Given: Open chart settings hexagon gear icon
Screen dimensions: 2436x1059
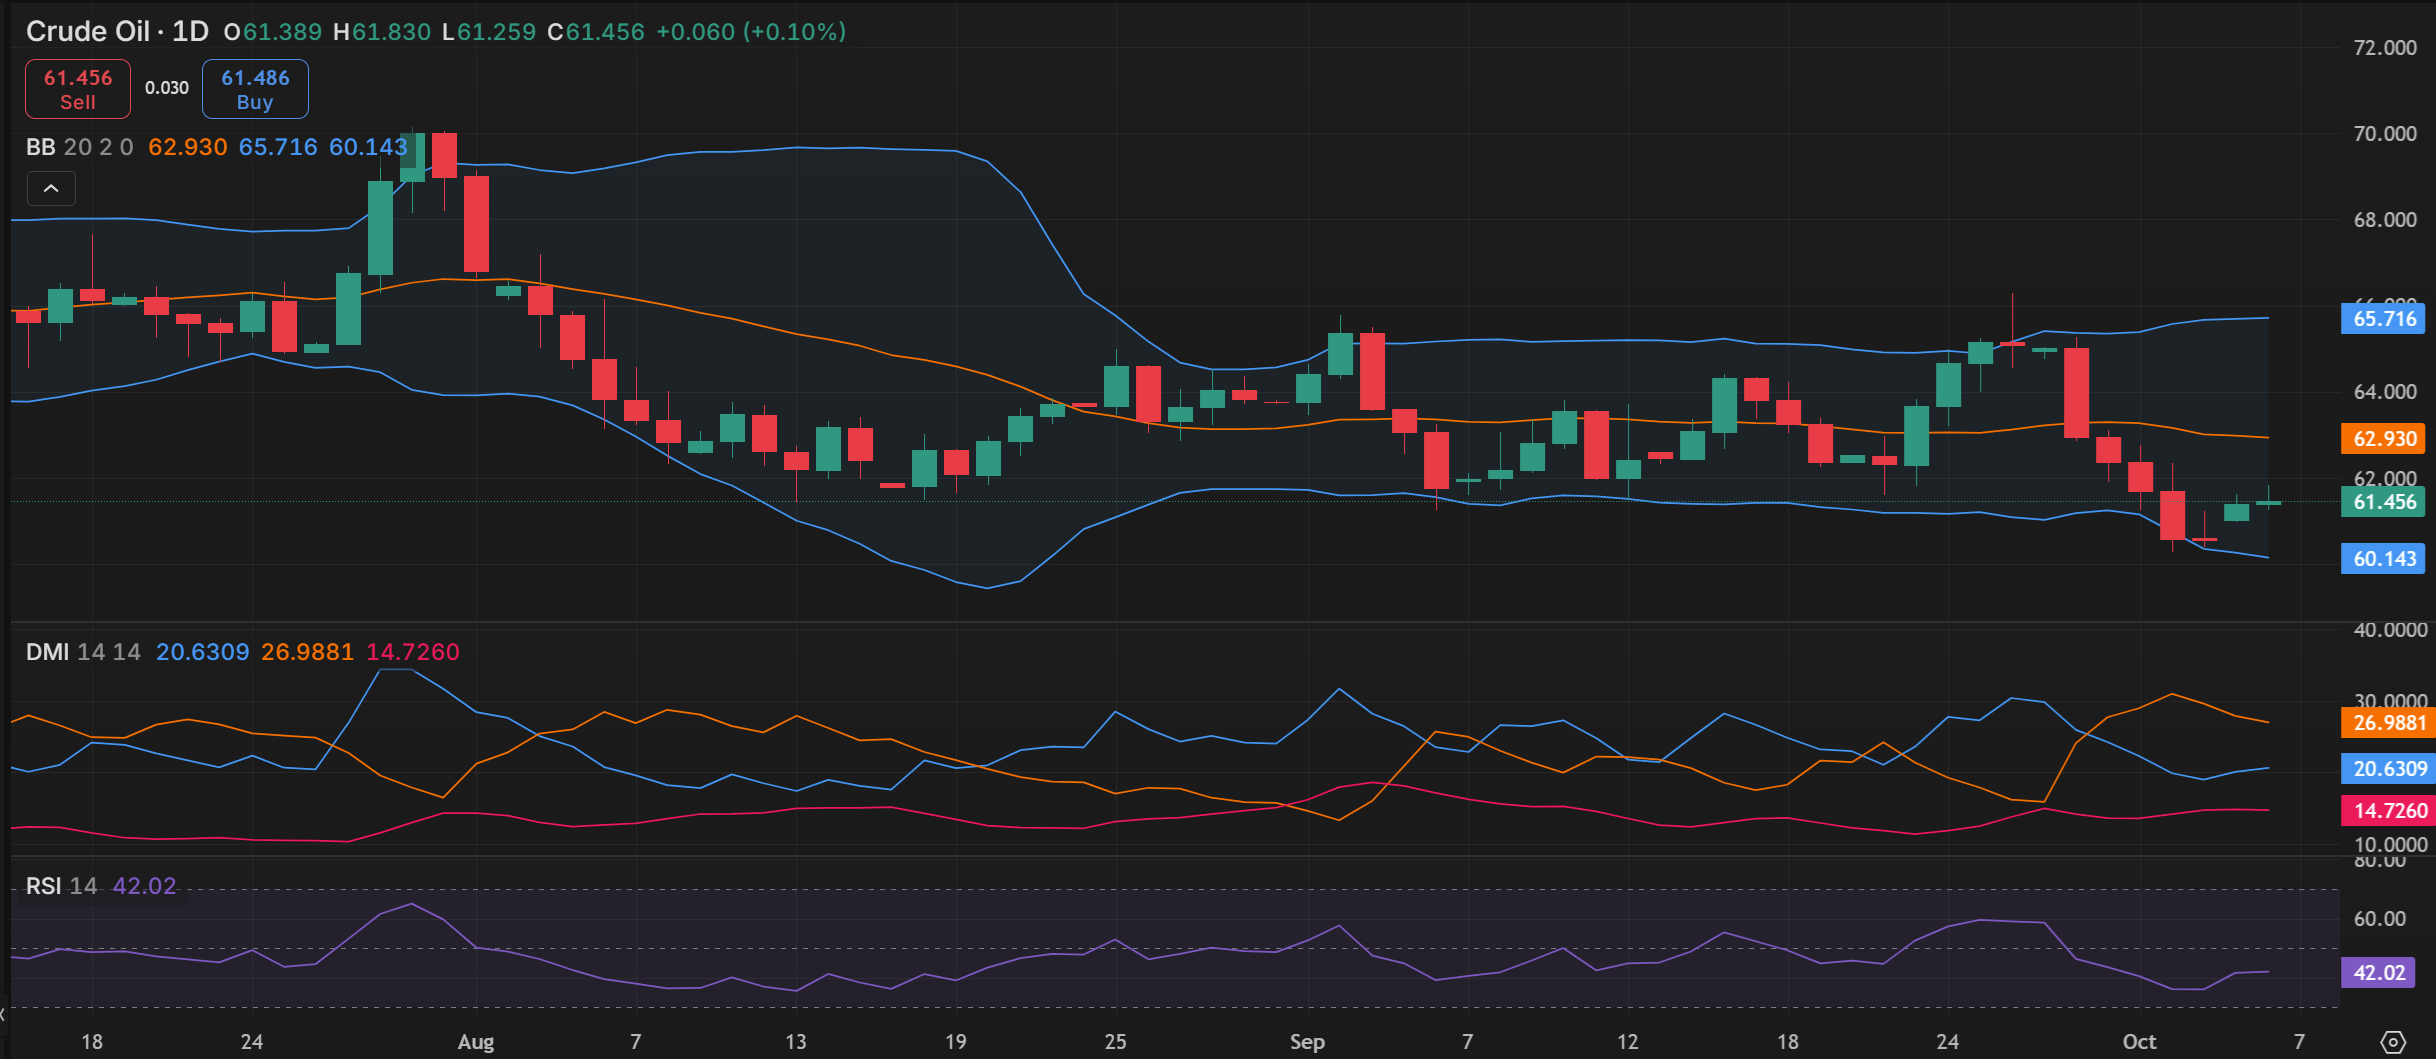Looking at the screenshot, I should 2392,1042.
